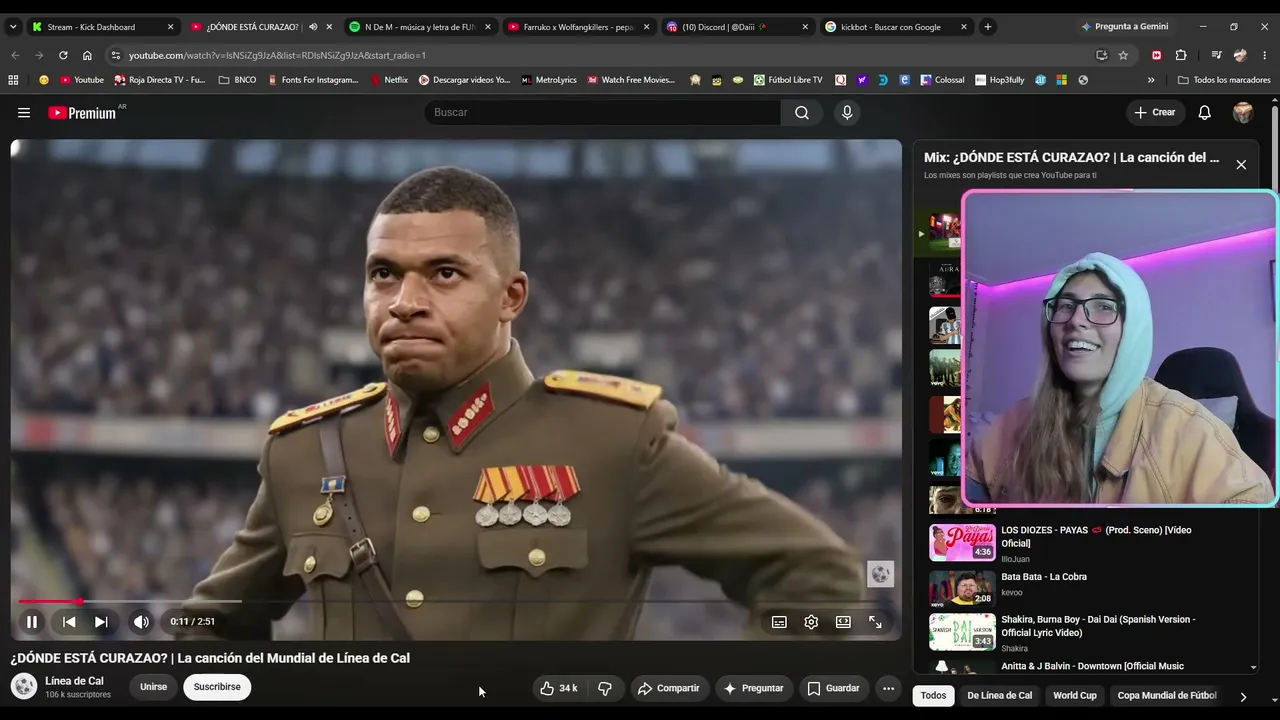The image size is (1280, 720).
Task: Switch to Farruko x Wolfangkillers tab
Action: (x=579, y=27)
